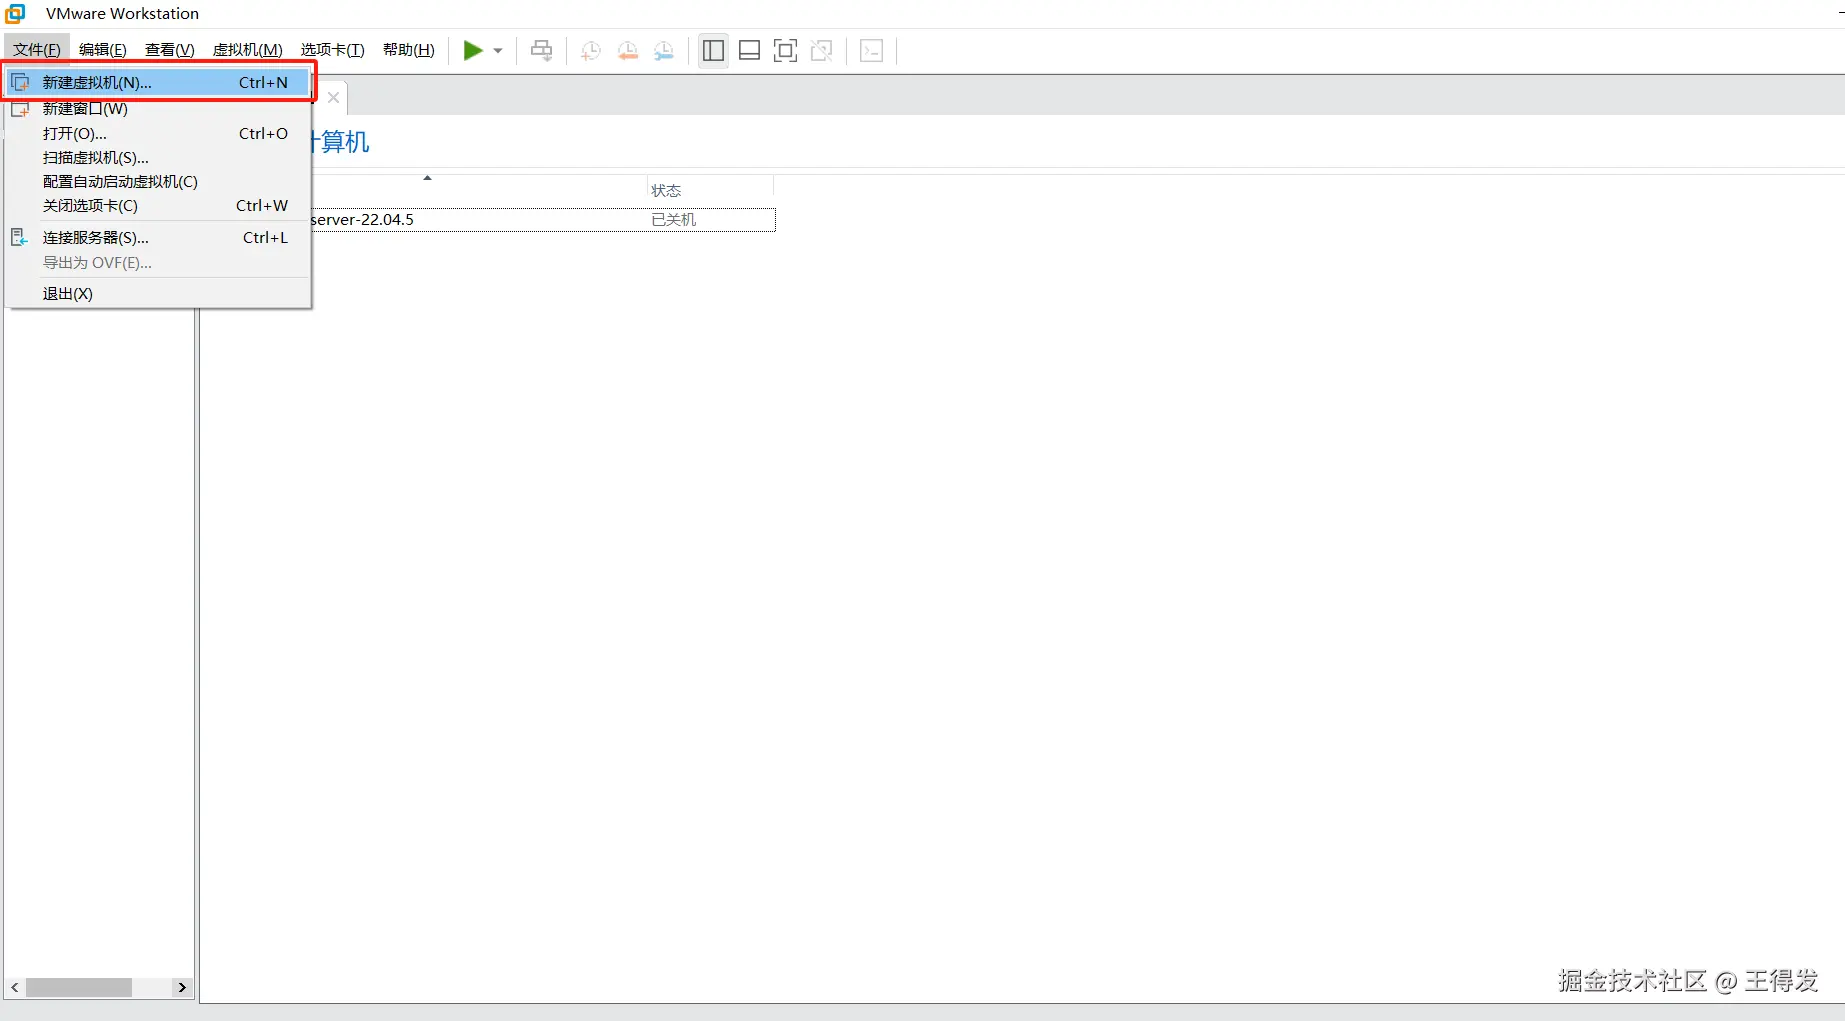Open the 编辑(E) menu
The width and height of the screenshot is (1845, 1021).
click(x=103, y=50)
